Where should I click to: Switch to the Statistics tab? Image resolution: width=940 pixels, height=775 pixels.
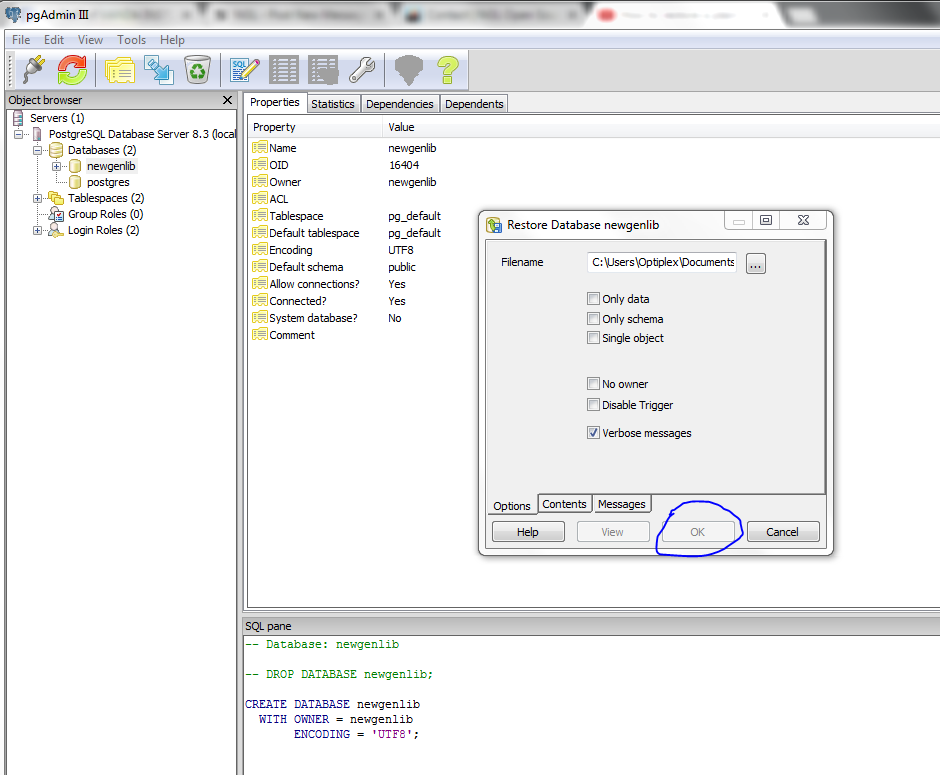pos(333,104)
